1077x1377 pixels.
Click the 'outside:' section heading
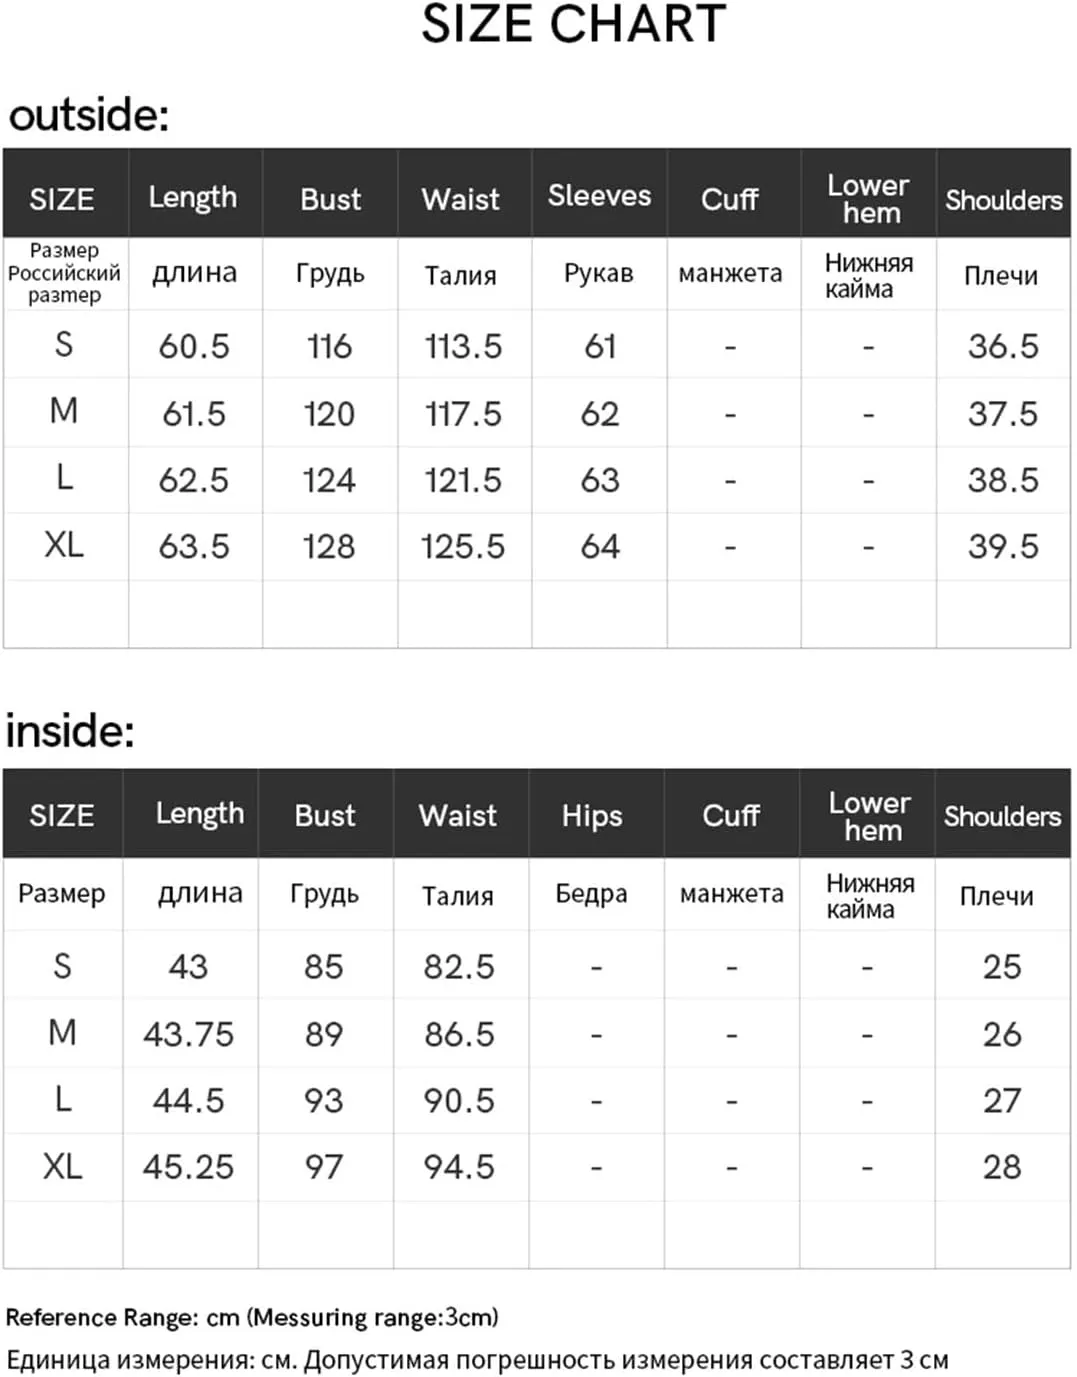(89, 115)
